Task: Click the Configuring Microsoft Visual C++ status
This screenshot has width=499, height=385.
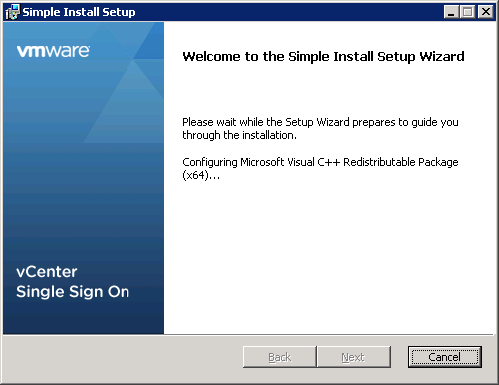Action: click(320, 162)
